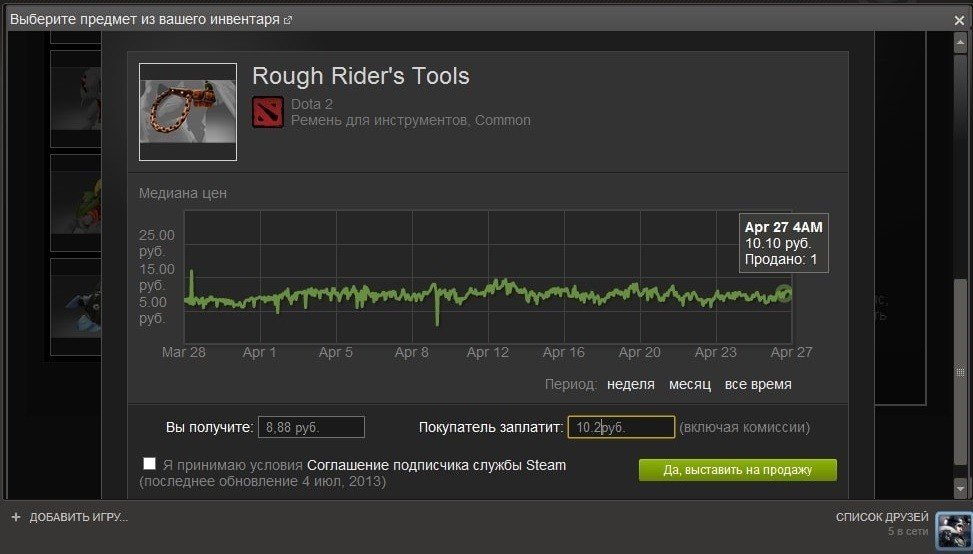Click the scrollbar down arrow

[x=960, y=488]
